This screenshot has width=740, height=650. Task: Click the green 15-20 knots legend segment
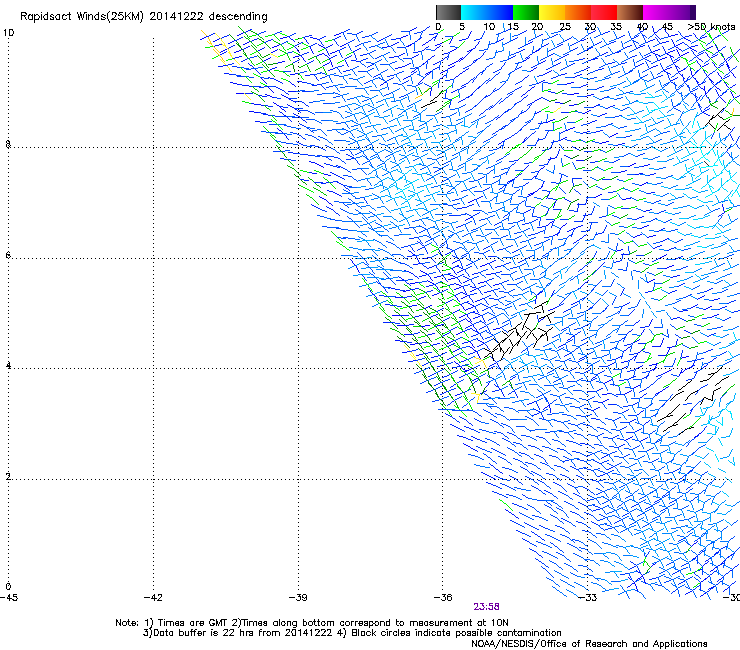click(526, 12)
